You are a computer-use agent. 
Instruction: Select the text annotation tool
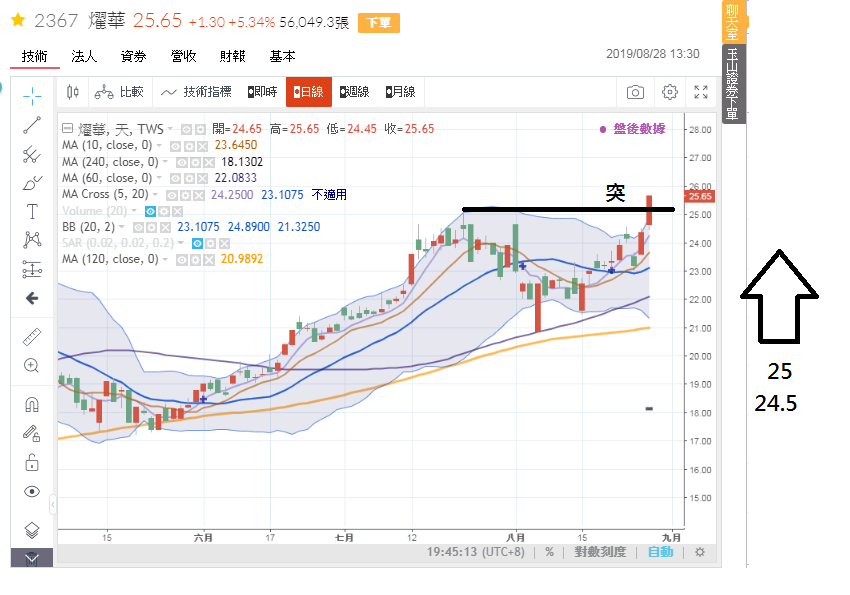(32, 211)
